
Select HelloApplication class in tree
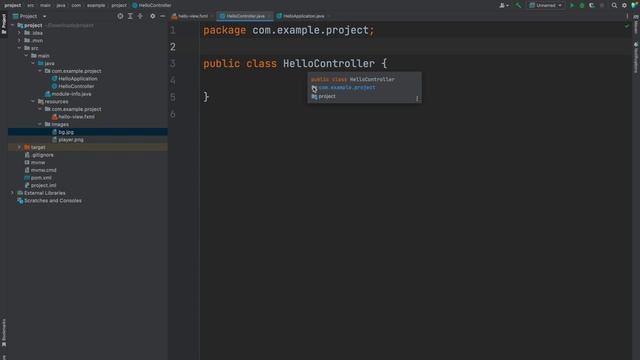click(78, 78)
